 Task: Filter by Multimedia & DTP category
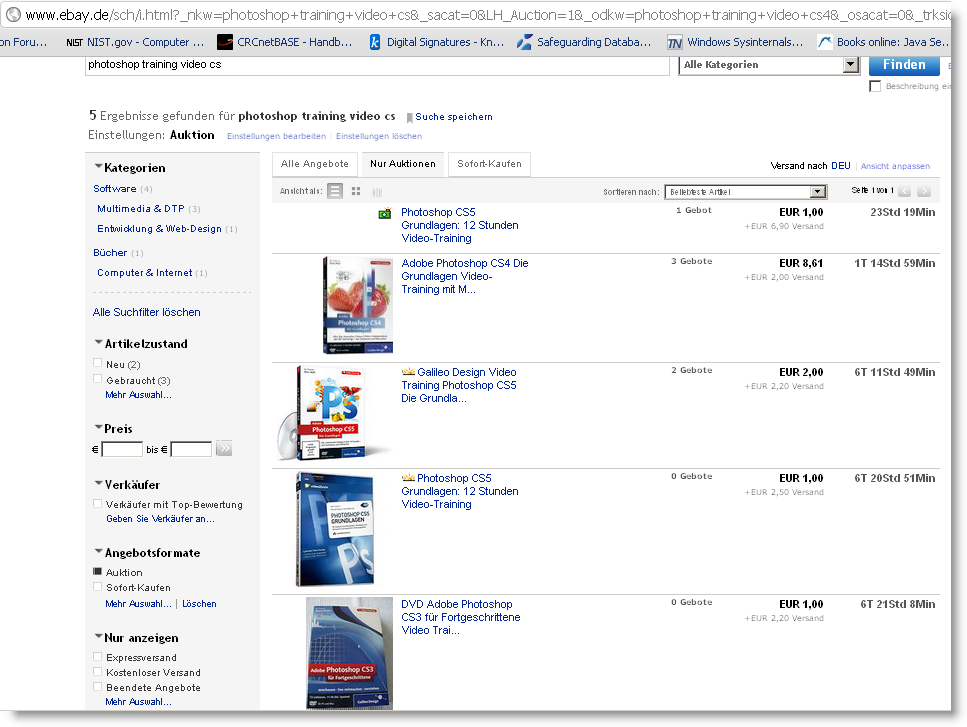[x=141, y=208]
